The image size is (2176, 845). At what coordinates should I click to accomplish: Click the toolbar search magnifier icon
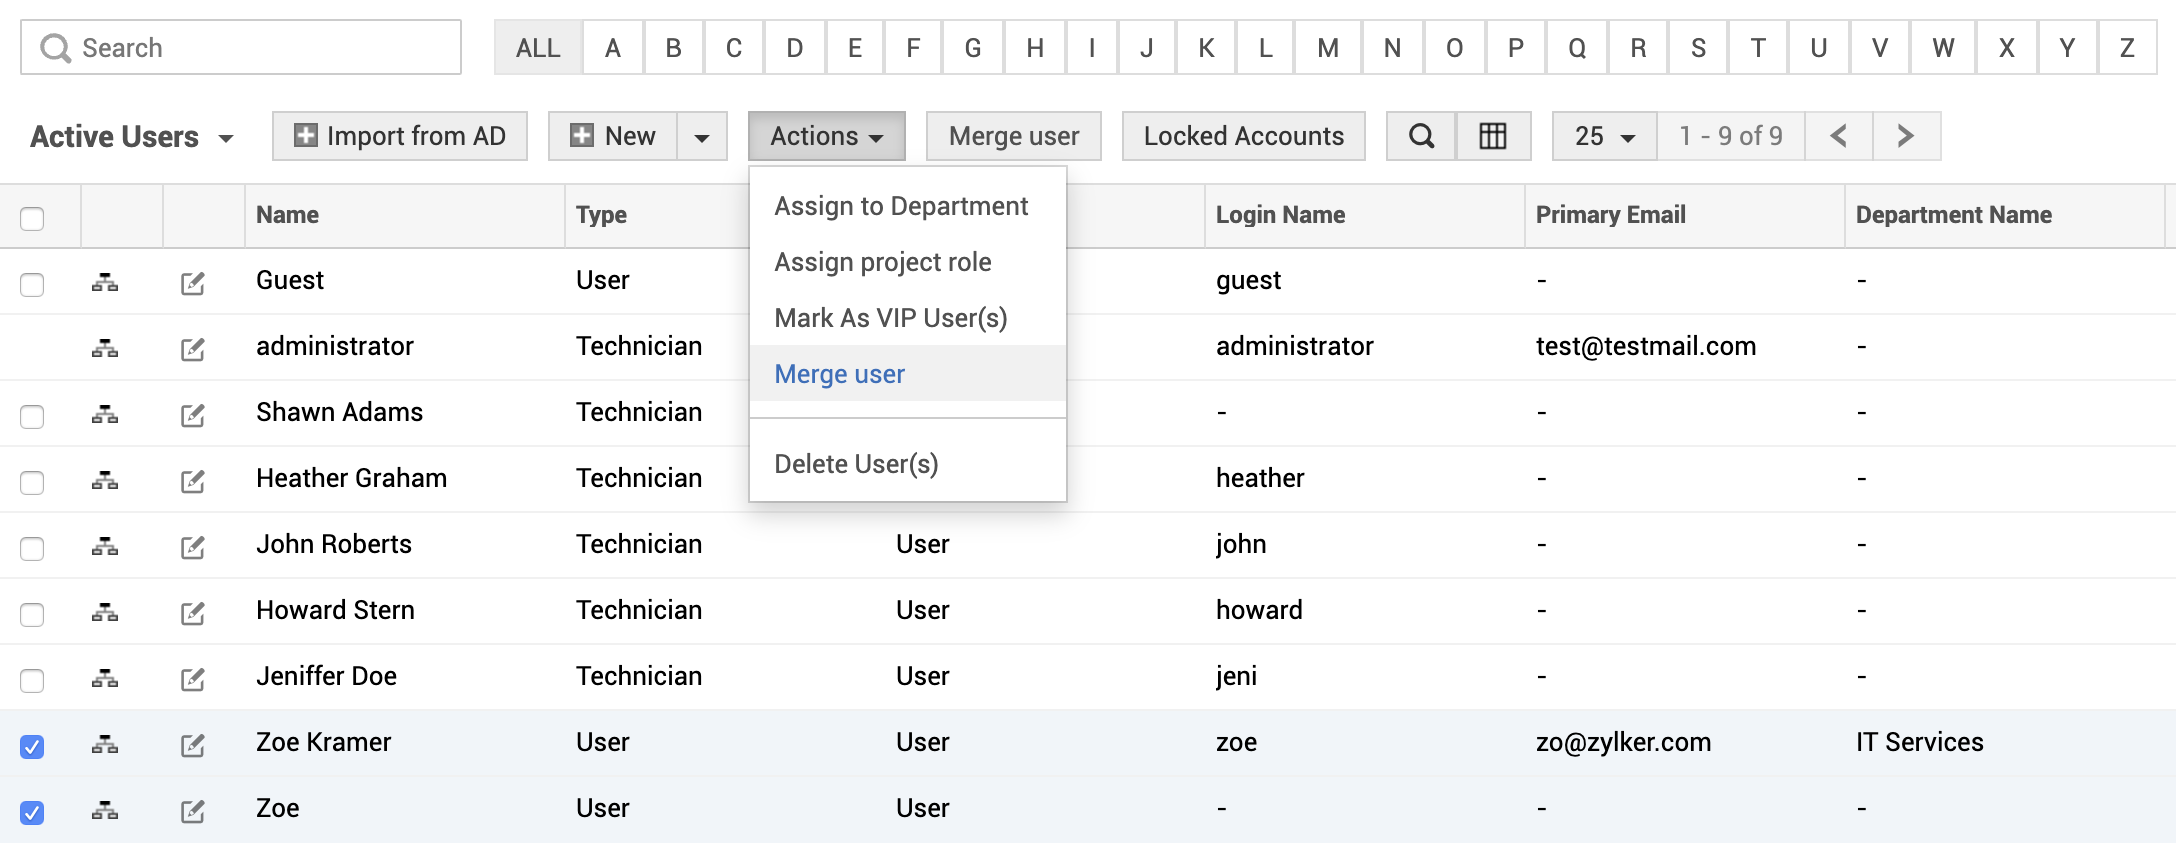[1421, 136]
